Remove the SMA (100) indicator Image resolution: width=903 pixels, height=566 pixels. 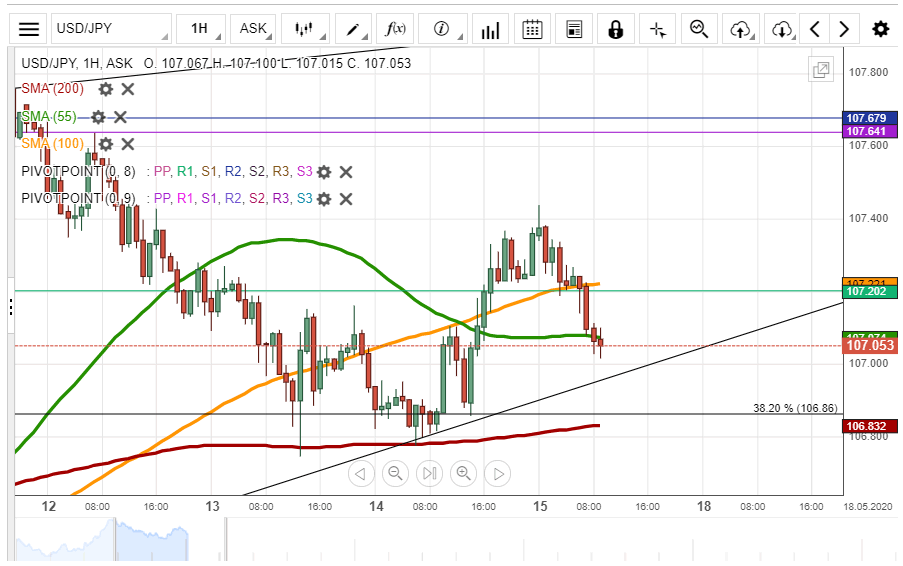[x=128, y=144]
